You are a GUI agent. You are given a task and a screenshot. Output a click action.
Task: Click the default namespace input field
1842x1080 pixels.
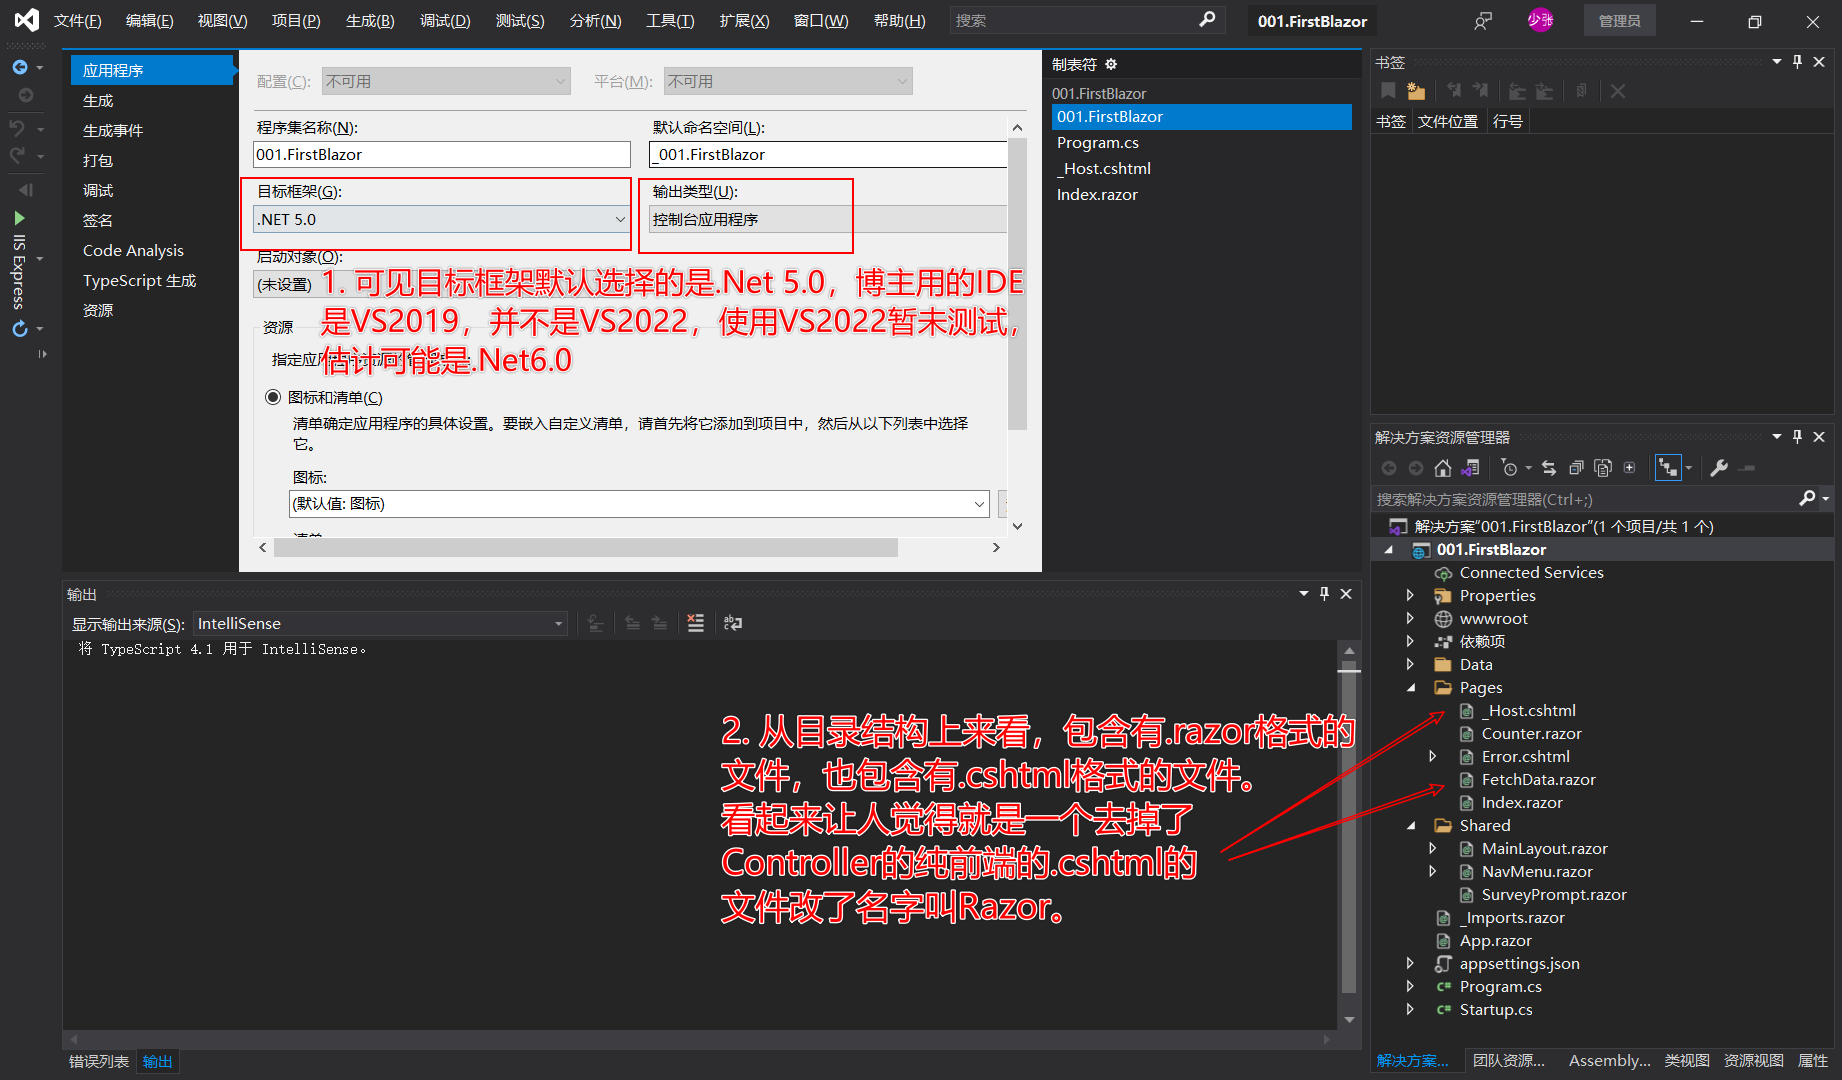coord(828,154)
